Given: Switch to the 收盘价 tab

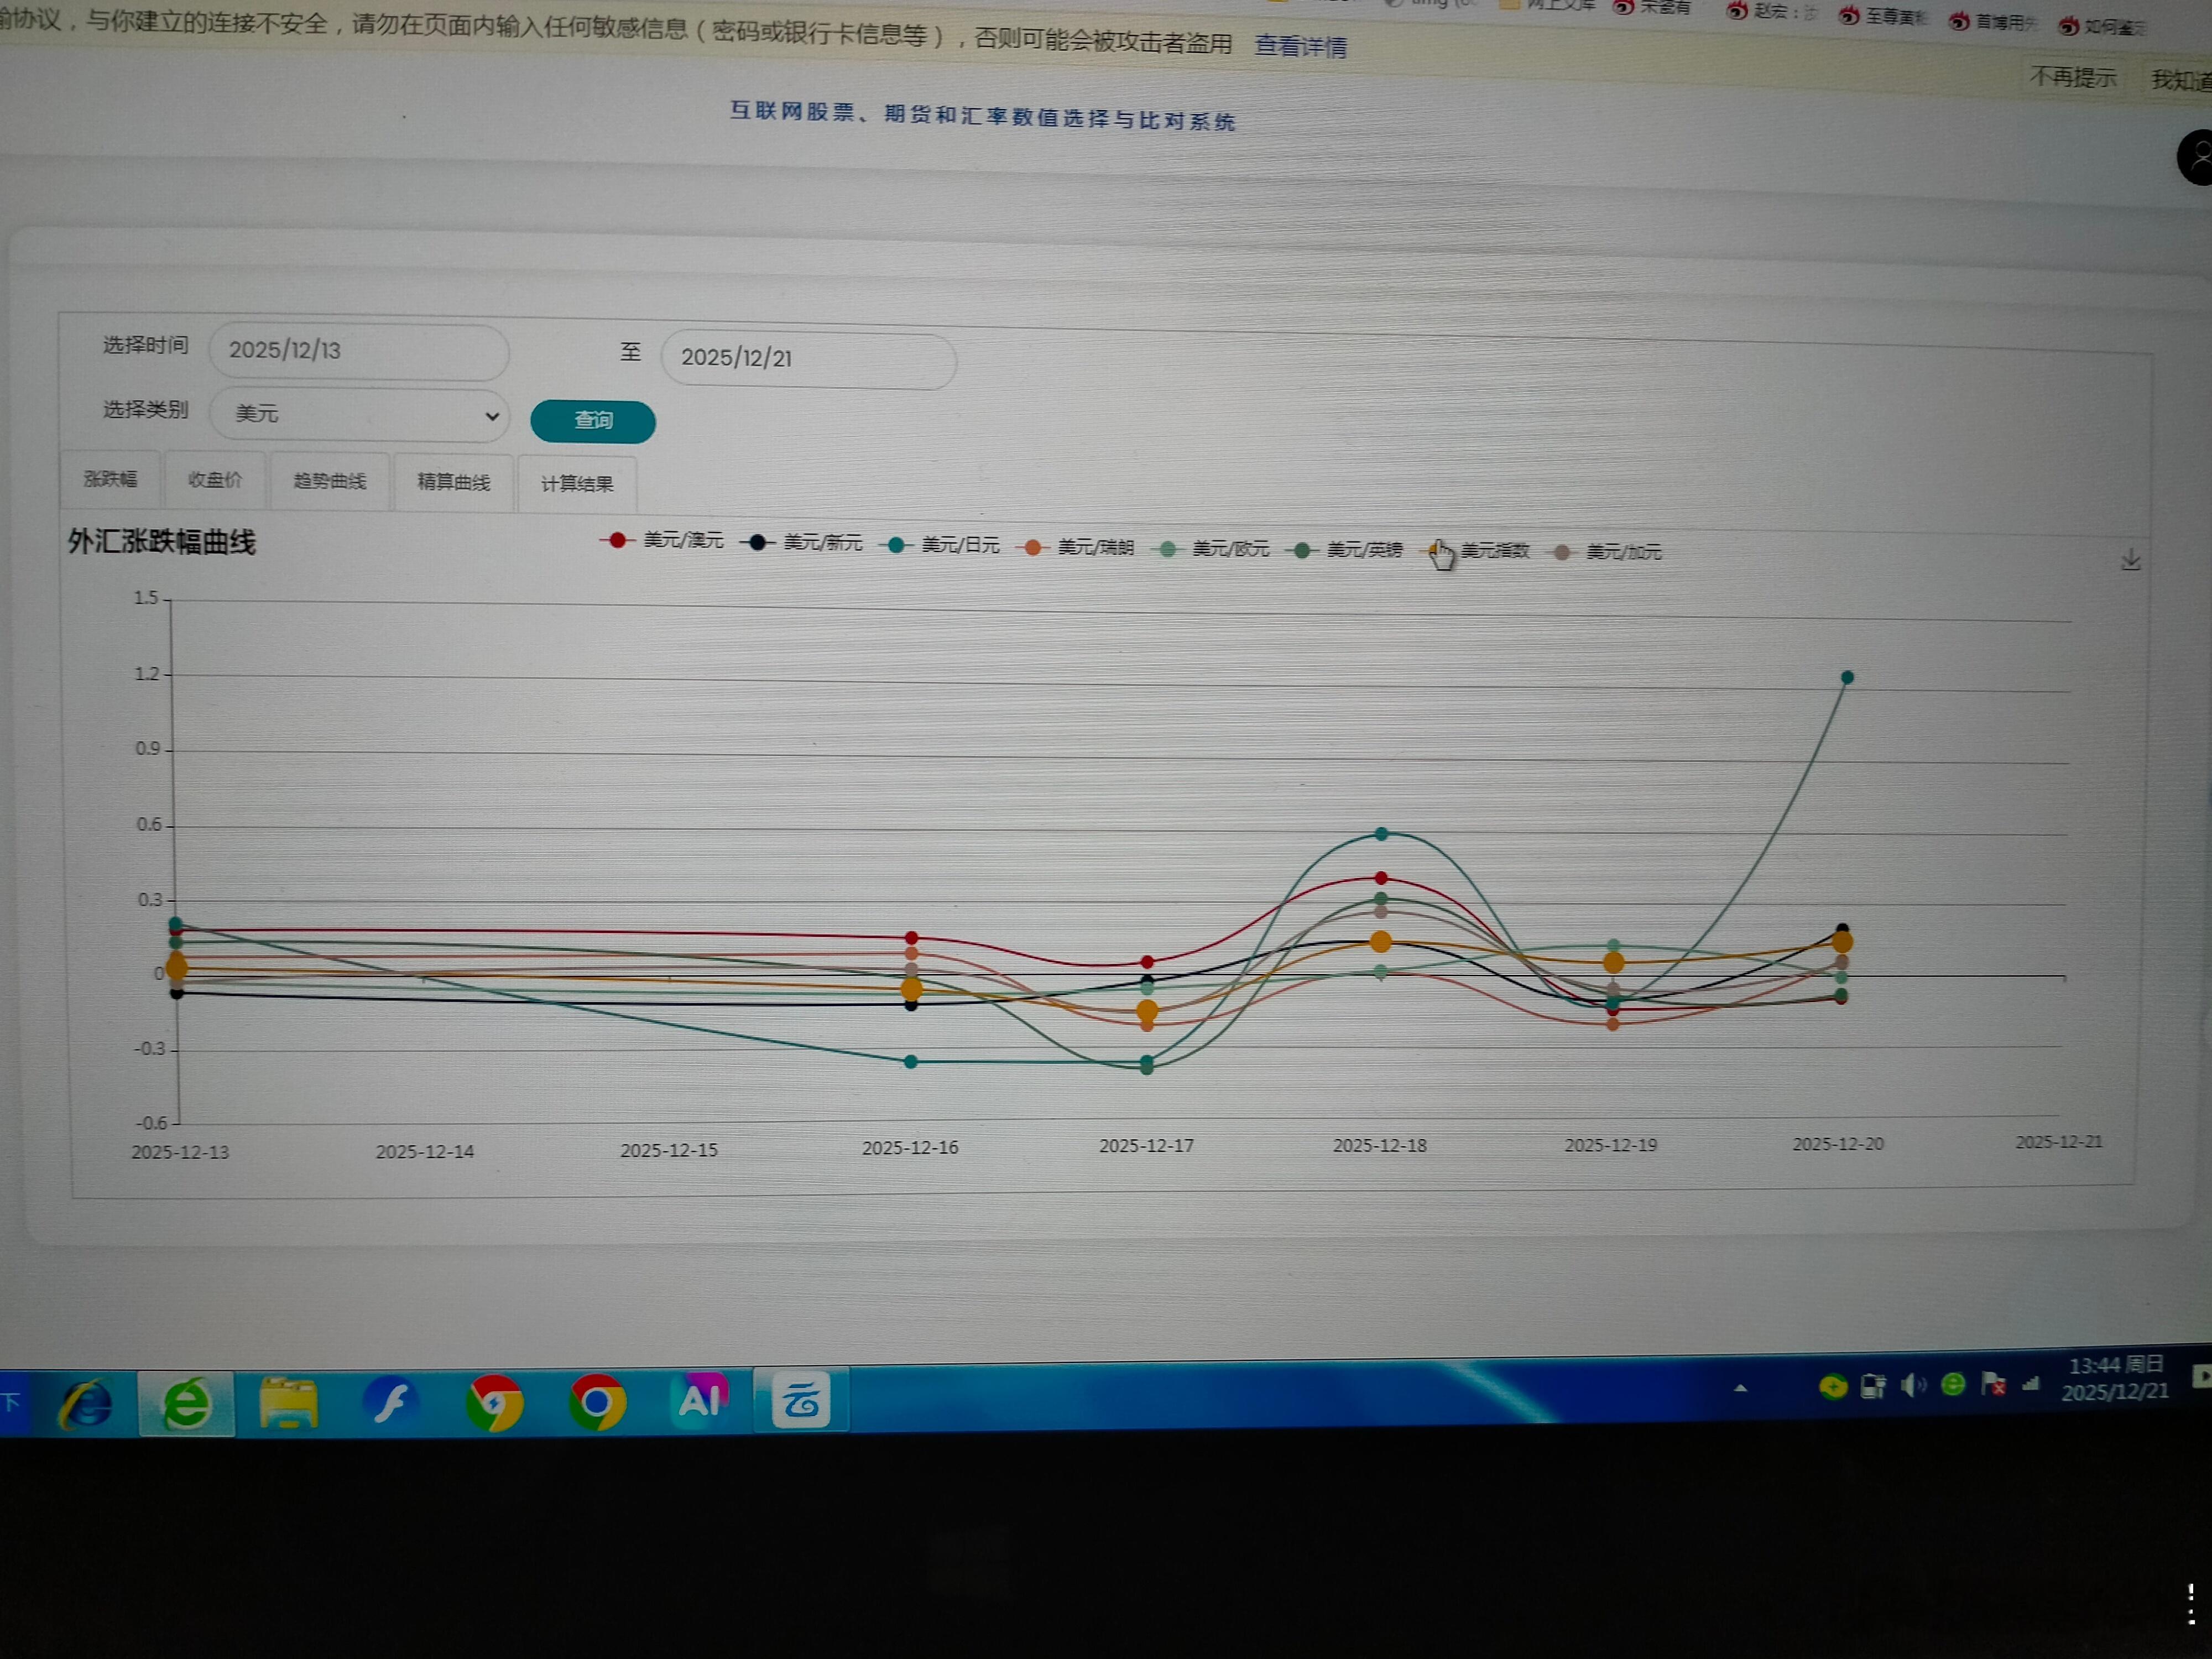Looking at the screenshot, I should (x=215, y=480).
